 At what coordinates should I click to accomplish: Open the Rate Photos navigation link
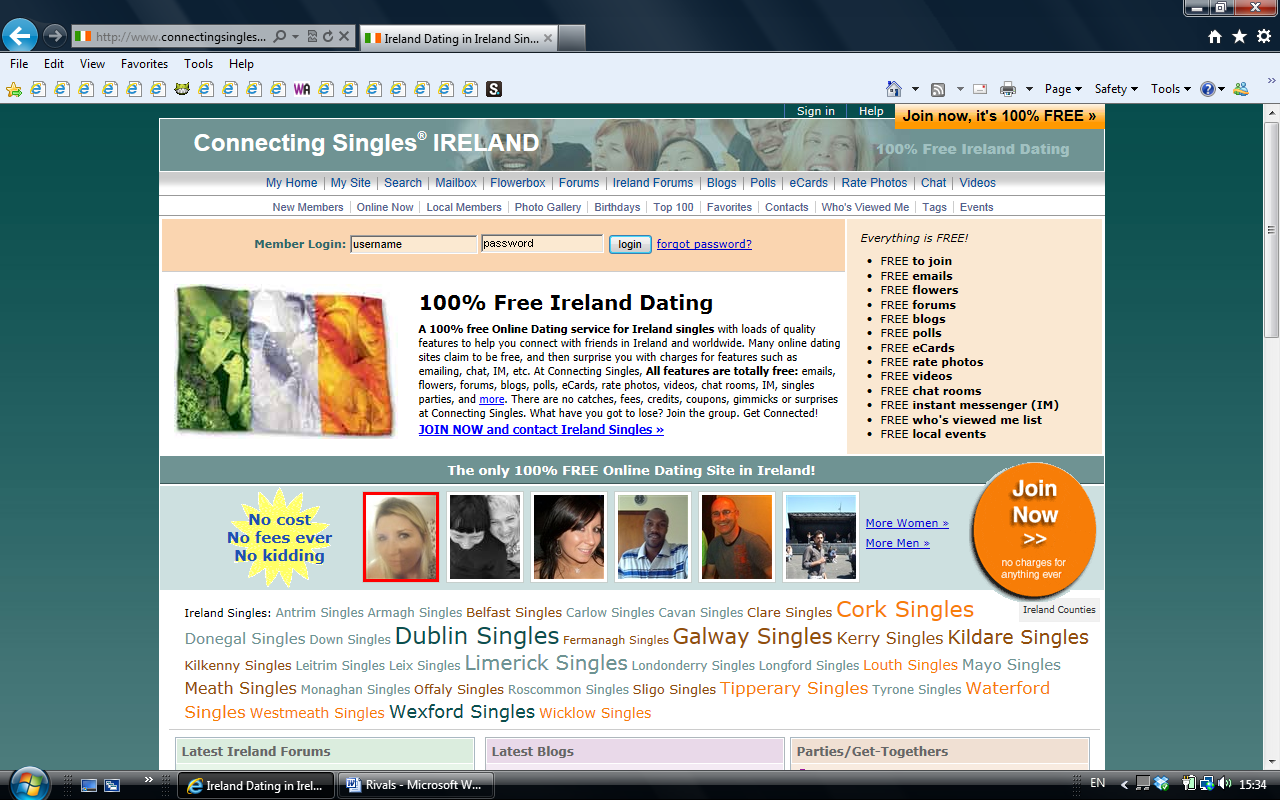[874, 183]
